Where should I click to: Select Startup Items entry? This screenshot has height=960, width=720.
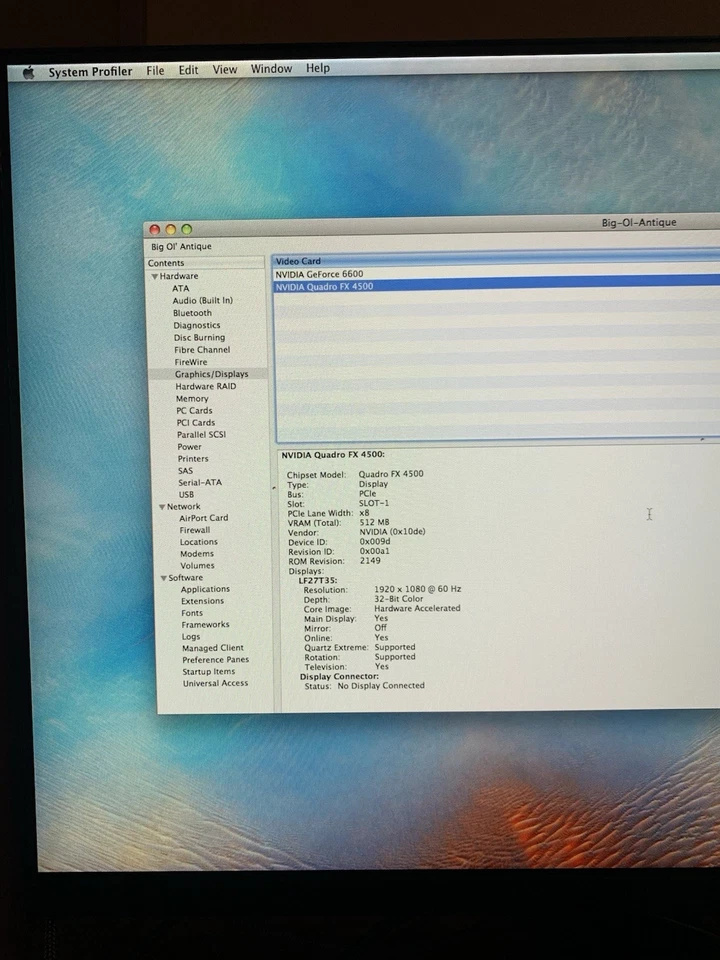click(209, 672)
